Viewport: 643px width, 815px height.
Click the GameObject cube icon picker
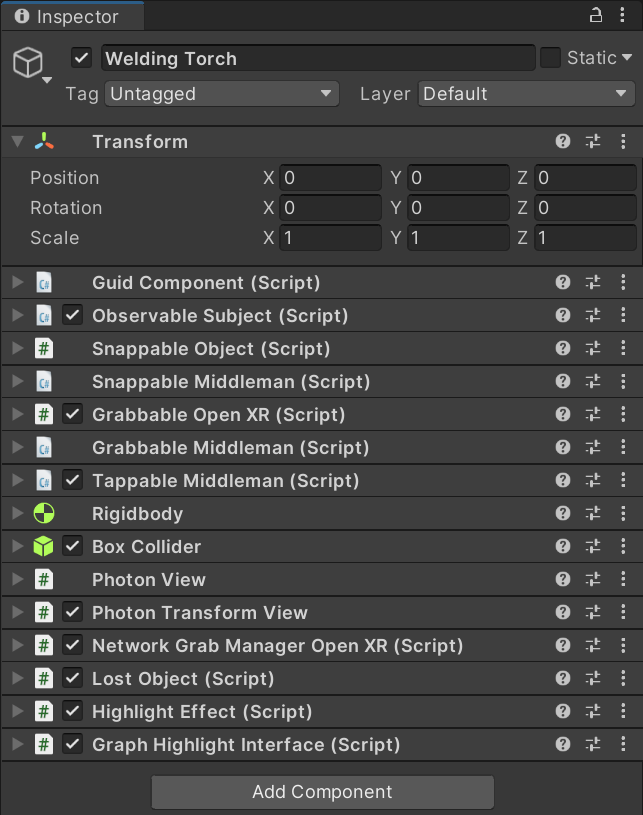(28, 64)
